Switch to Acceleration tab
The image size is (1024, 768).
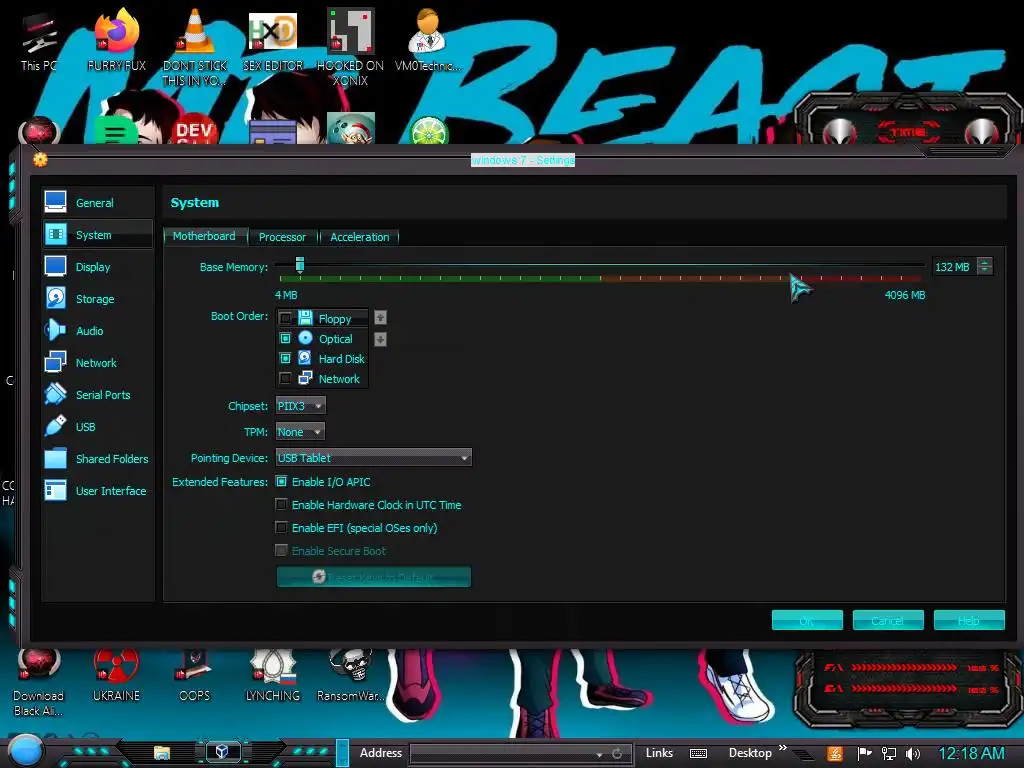point(359,237)
